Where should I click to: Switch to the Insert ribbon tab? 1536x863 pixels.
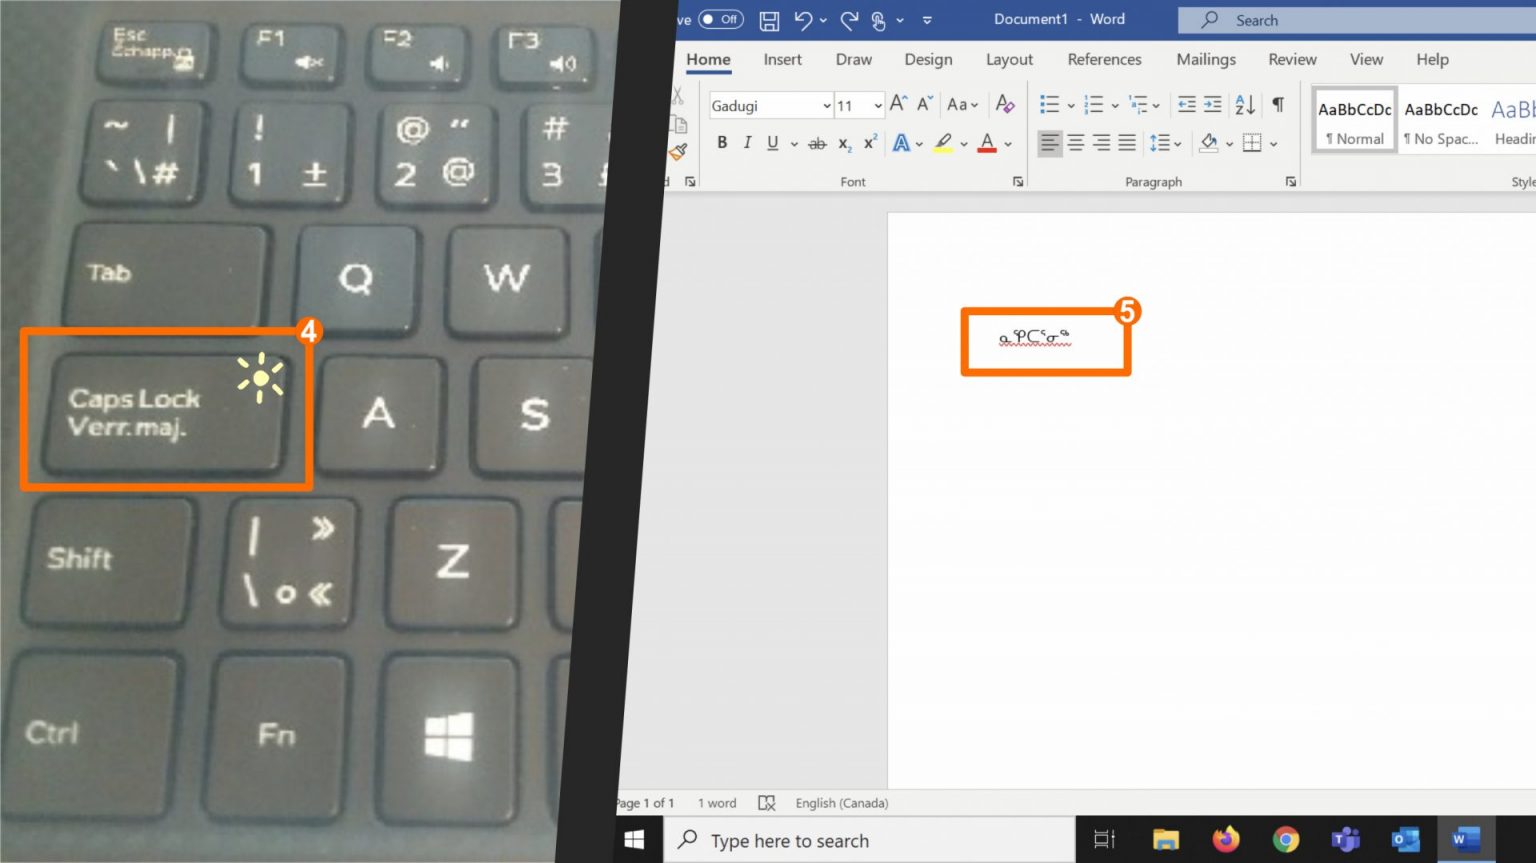click(x=782, y=60)
